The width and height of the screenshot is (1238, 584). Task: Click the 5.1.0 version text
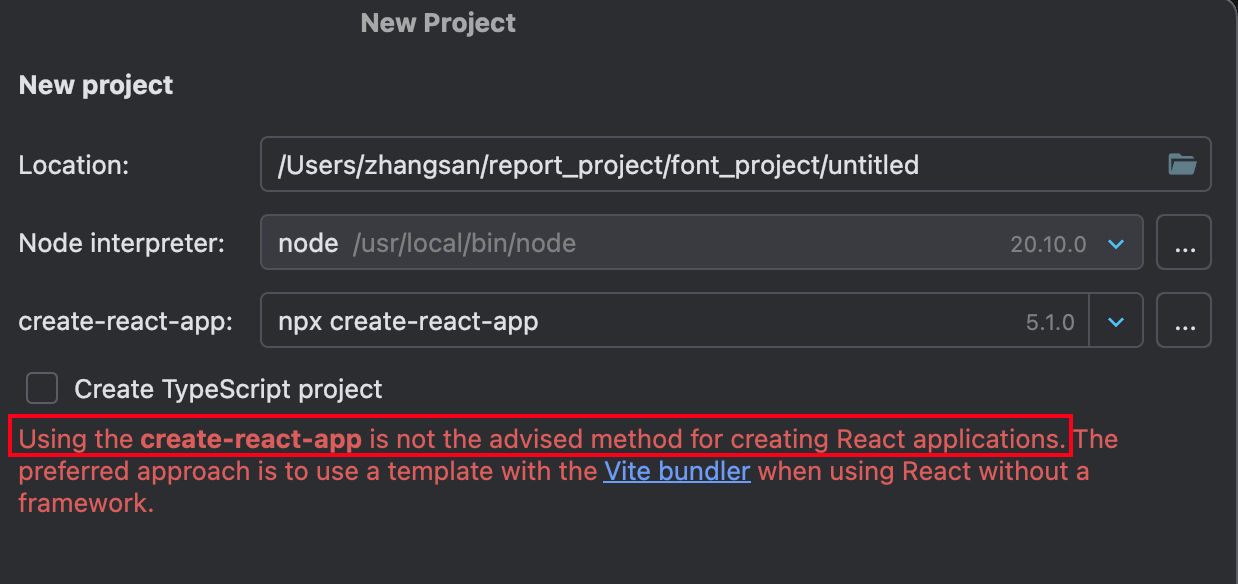[x=1050, y=322]
